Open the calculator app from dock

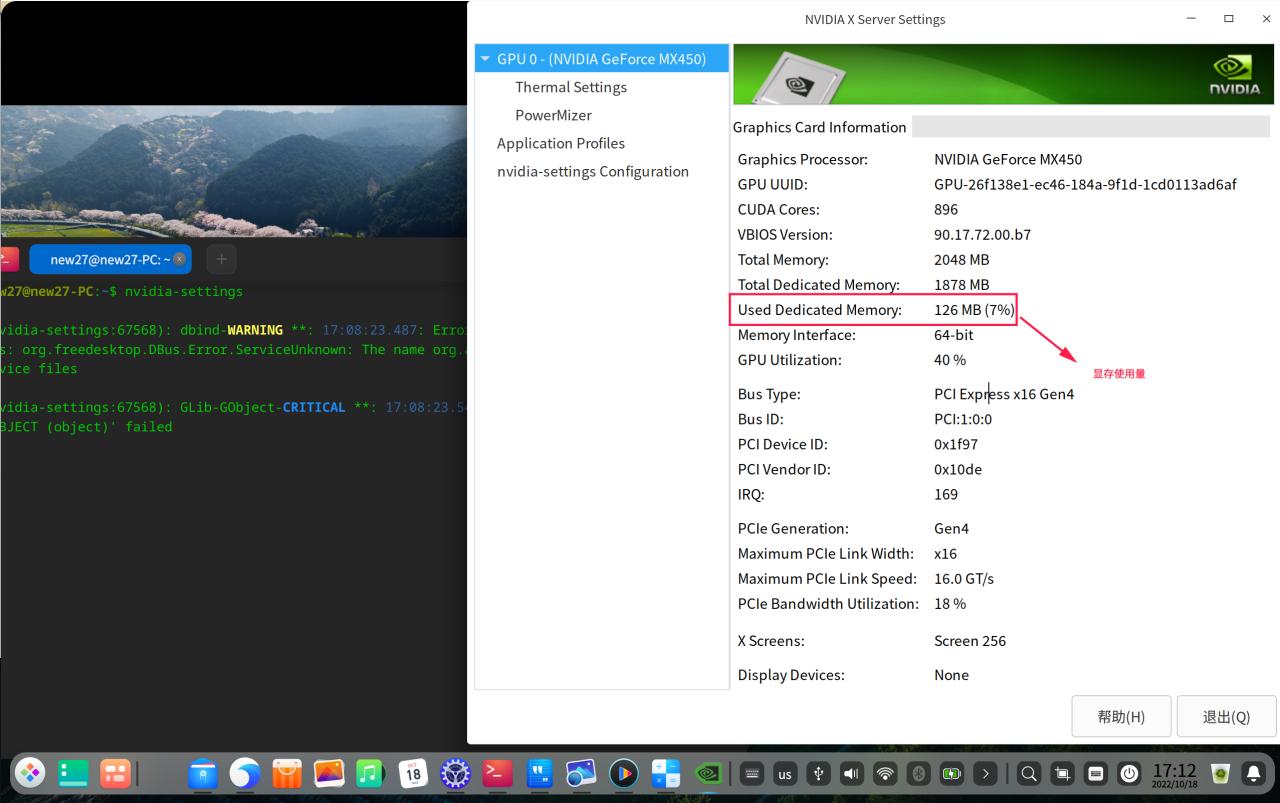tap(666, 773)
